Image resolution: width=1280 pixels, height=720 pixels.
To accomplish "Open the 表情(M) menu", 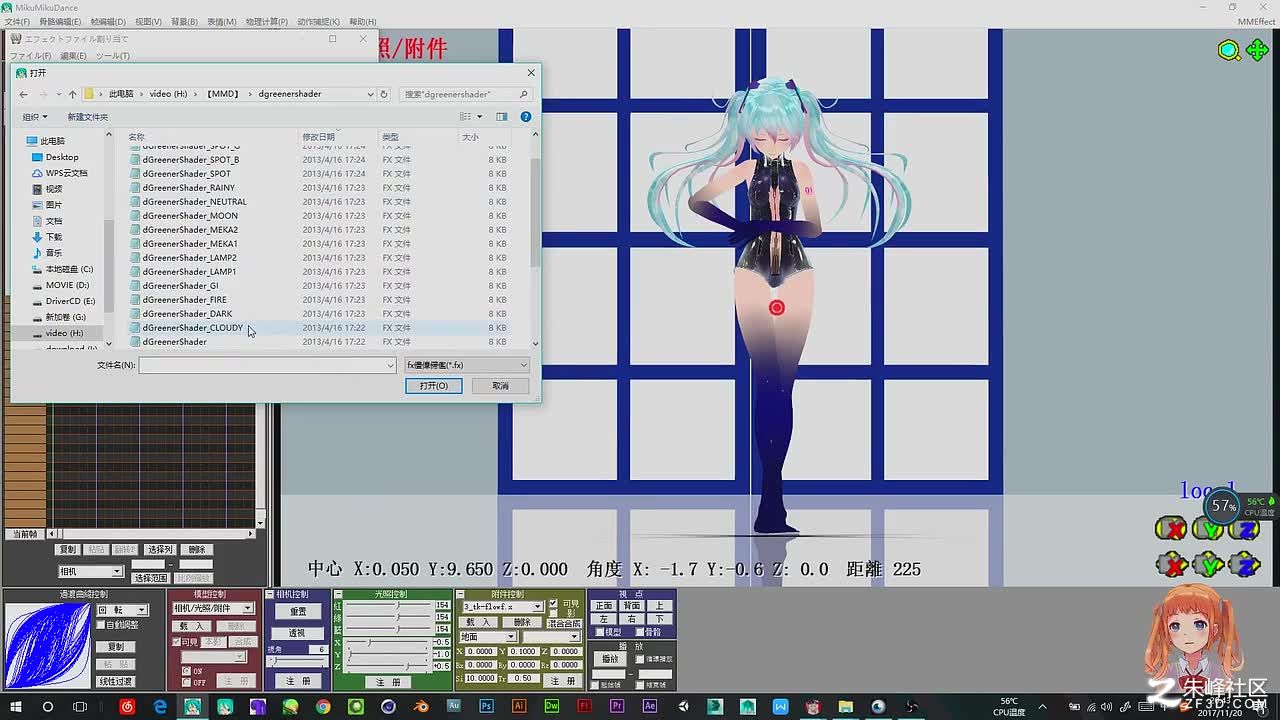I will click(222, 21).
